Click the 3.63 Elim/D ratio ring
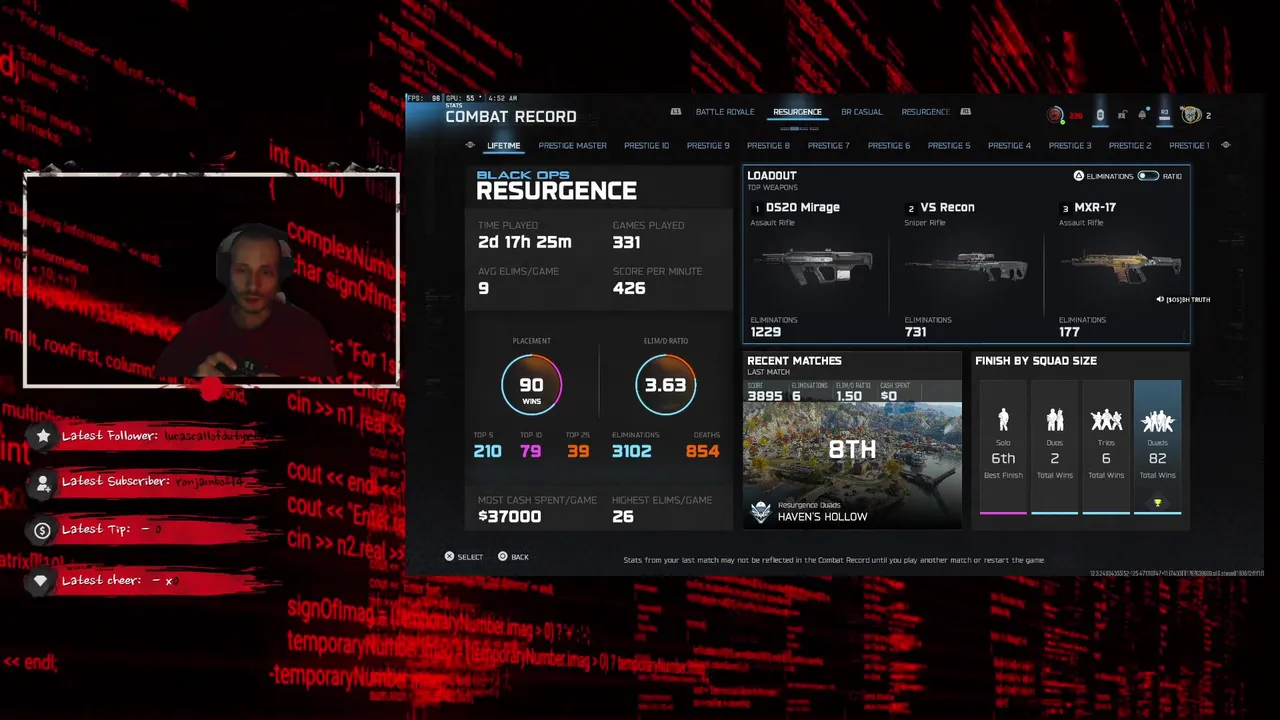1280x720 pixels. (665, 385)
